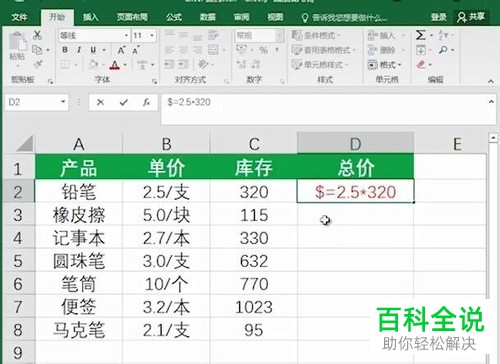Open 条件格式 conditional formatting
This screenshot has height=364, width=500.
point(315,35)
